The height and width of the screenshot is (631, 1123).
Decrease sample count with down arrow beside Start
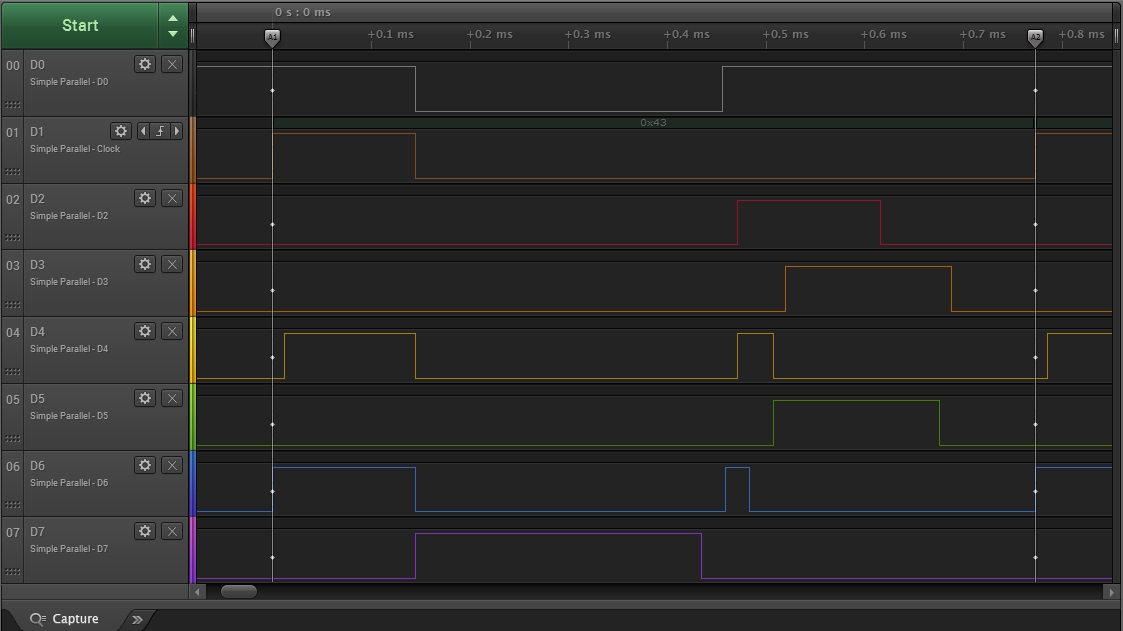(x=173, y=34)
